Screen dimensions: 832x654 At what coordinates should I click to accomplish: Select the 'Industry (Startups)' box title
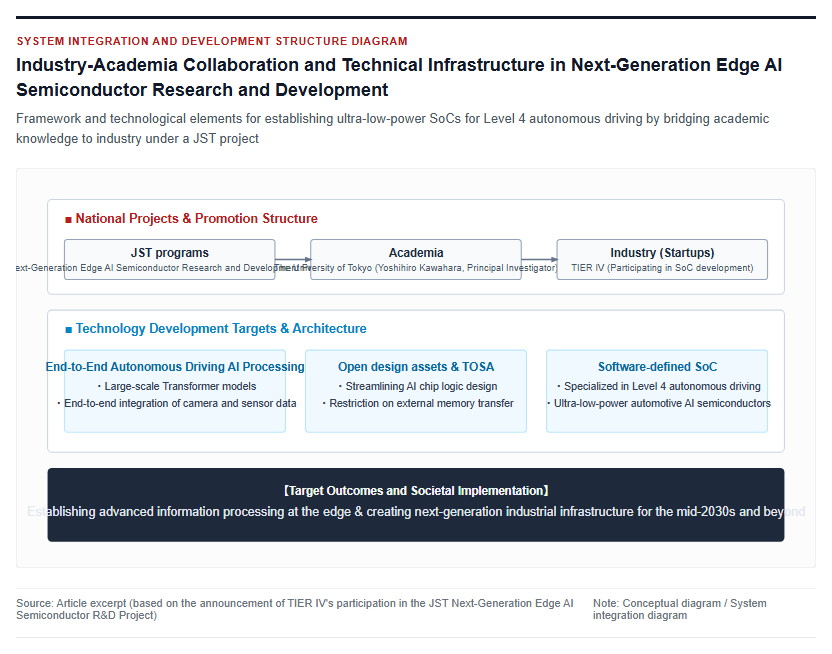(x=662, y=252)
